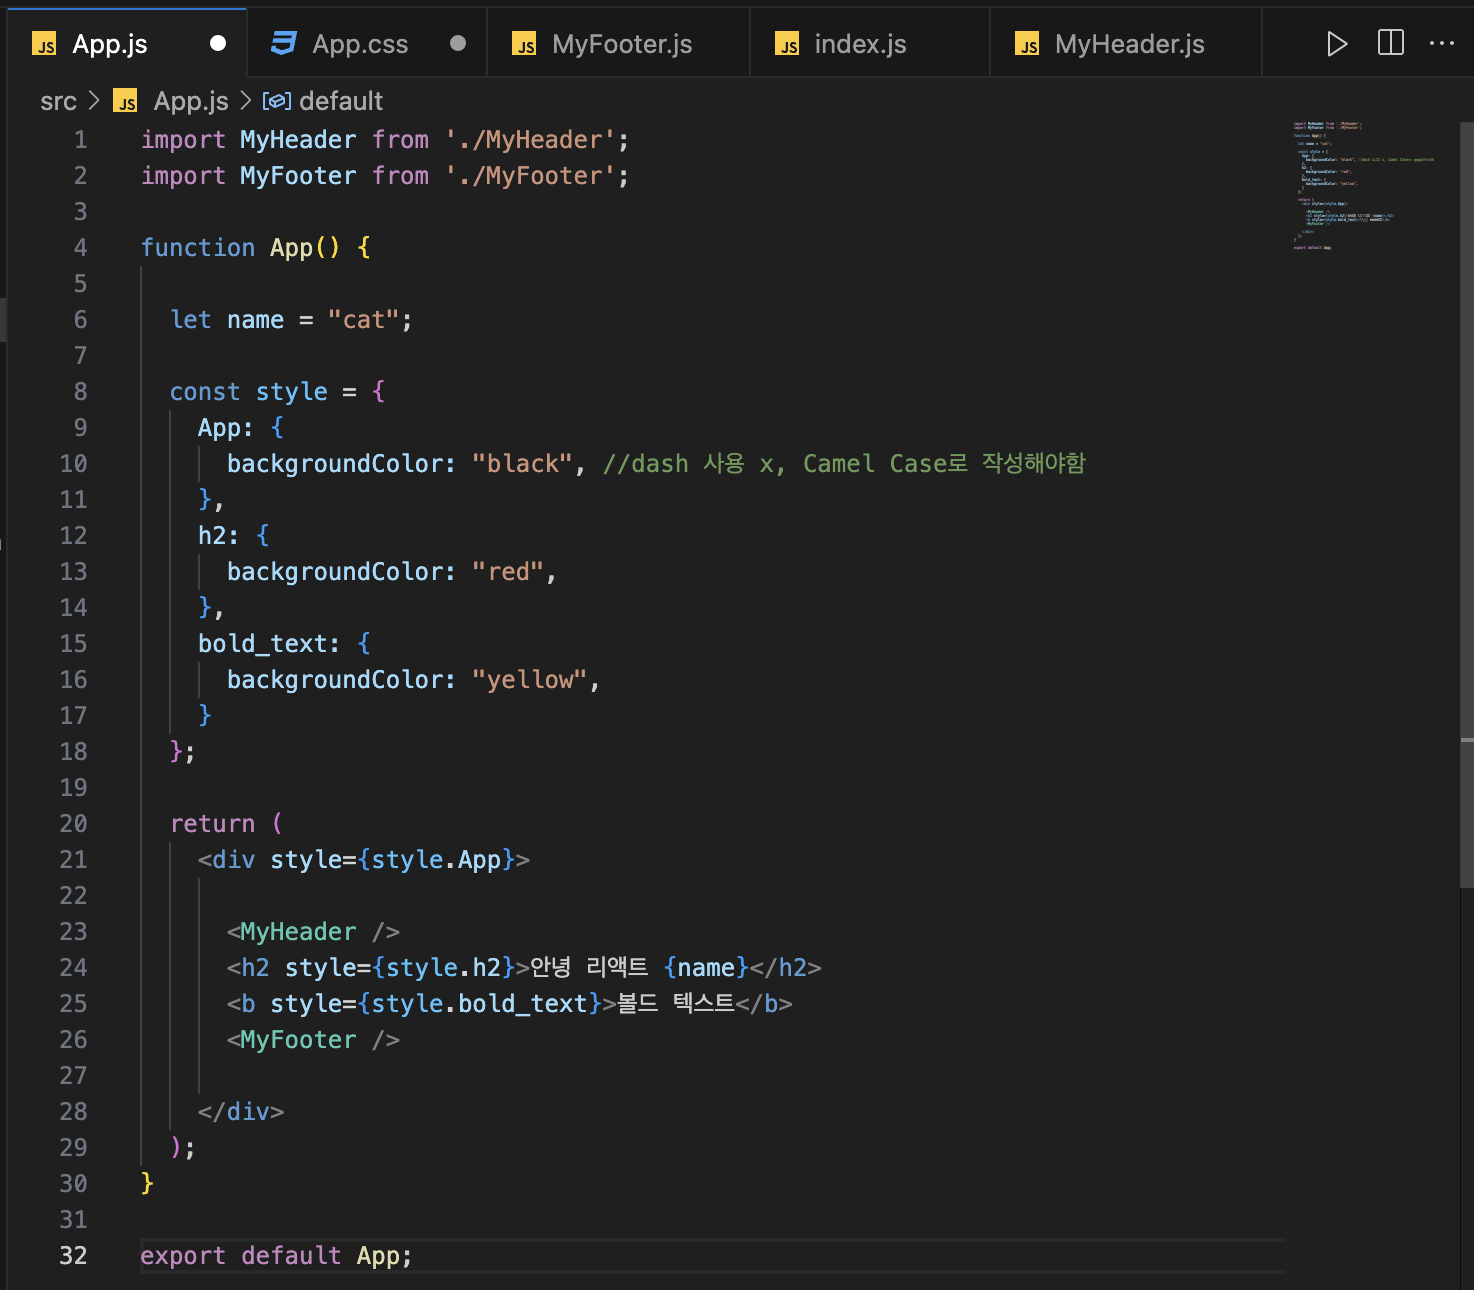Expand the chevron after App.js in breadcrumbs

click(243, 101)
